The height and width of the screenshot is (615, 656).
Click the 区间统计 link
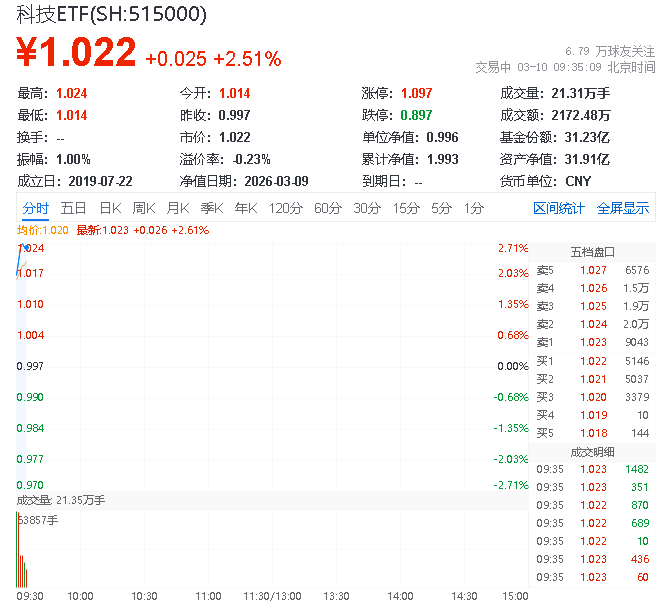pos(559,208)
